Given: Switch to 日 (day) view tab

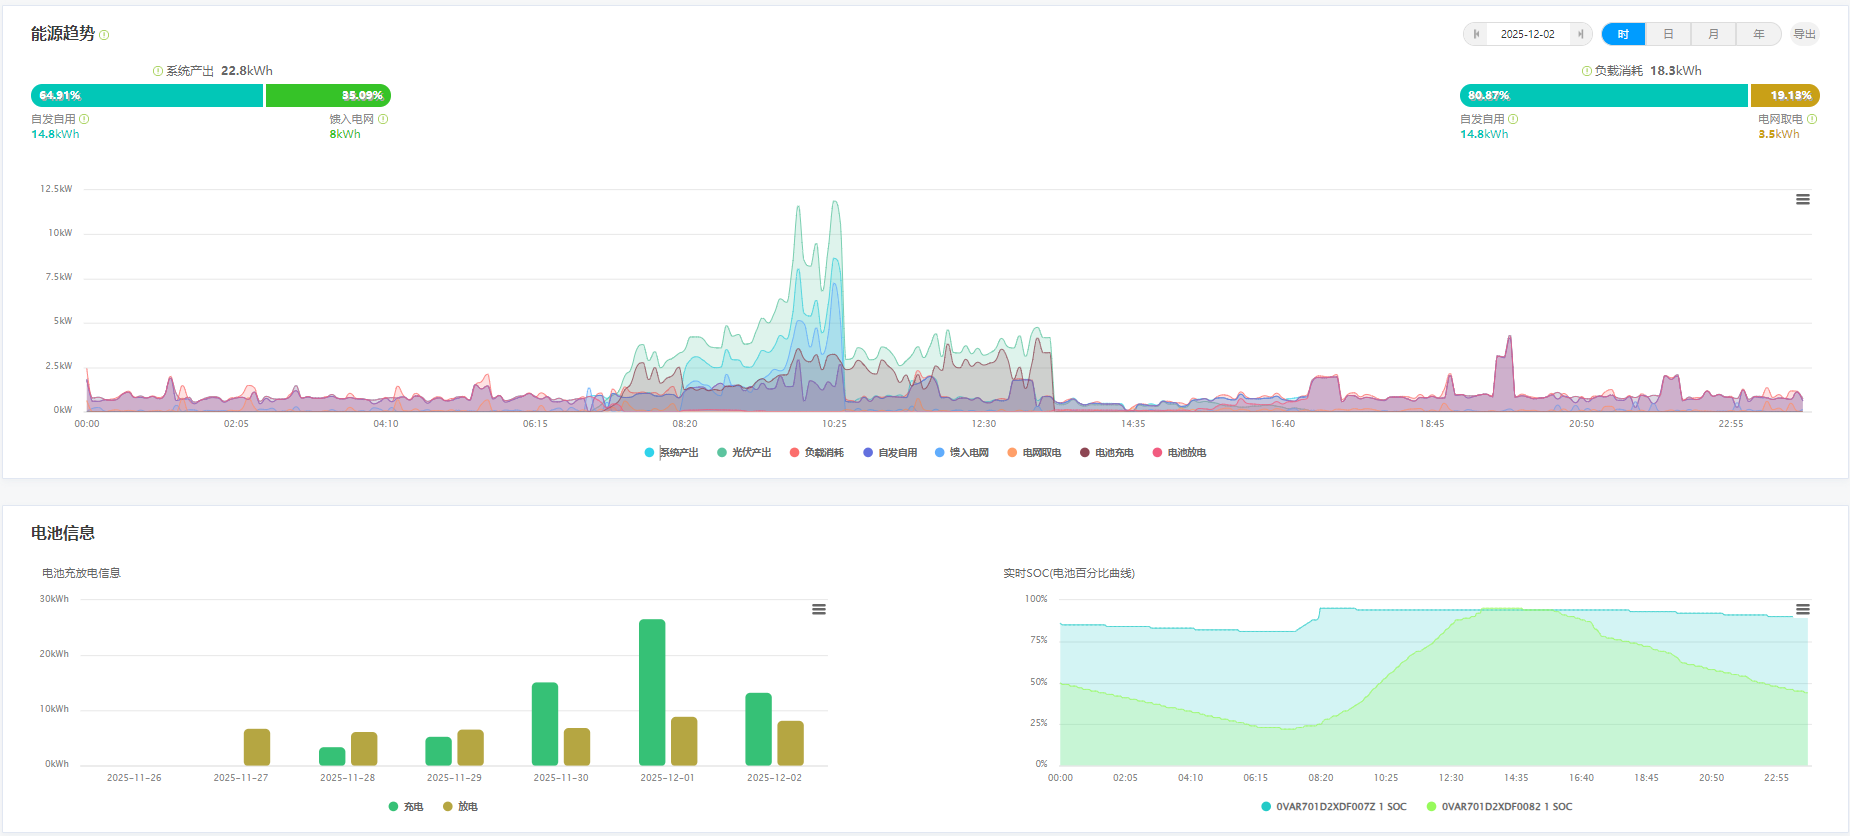Looking at the screenshot, I should click(1668, 34).
